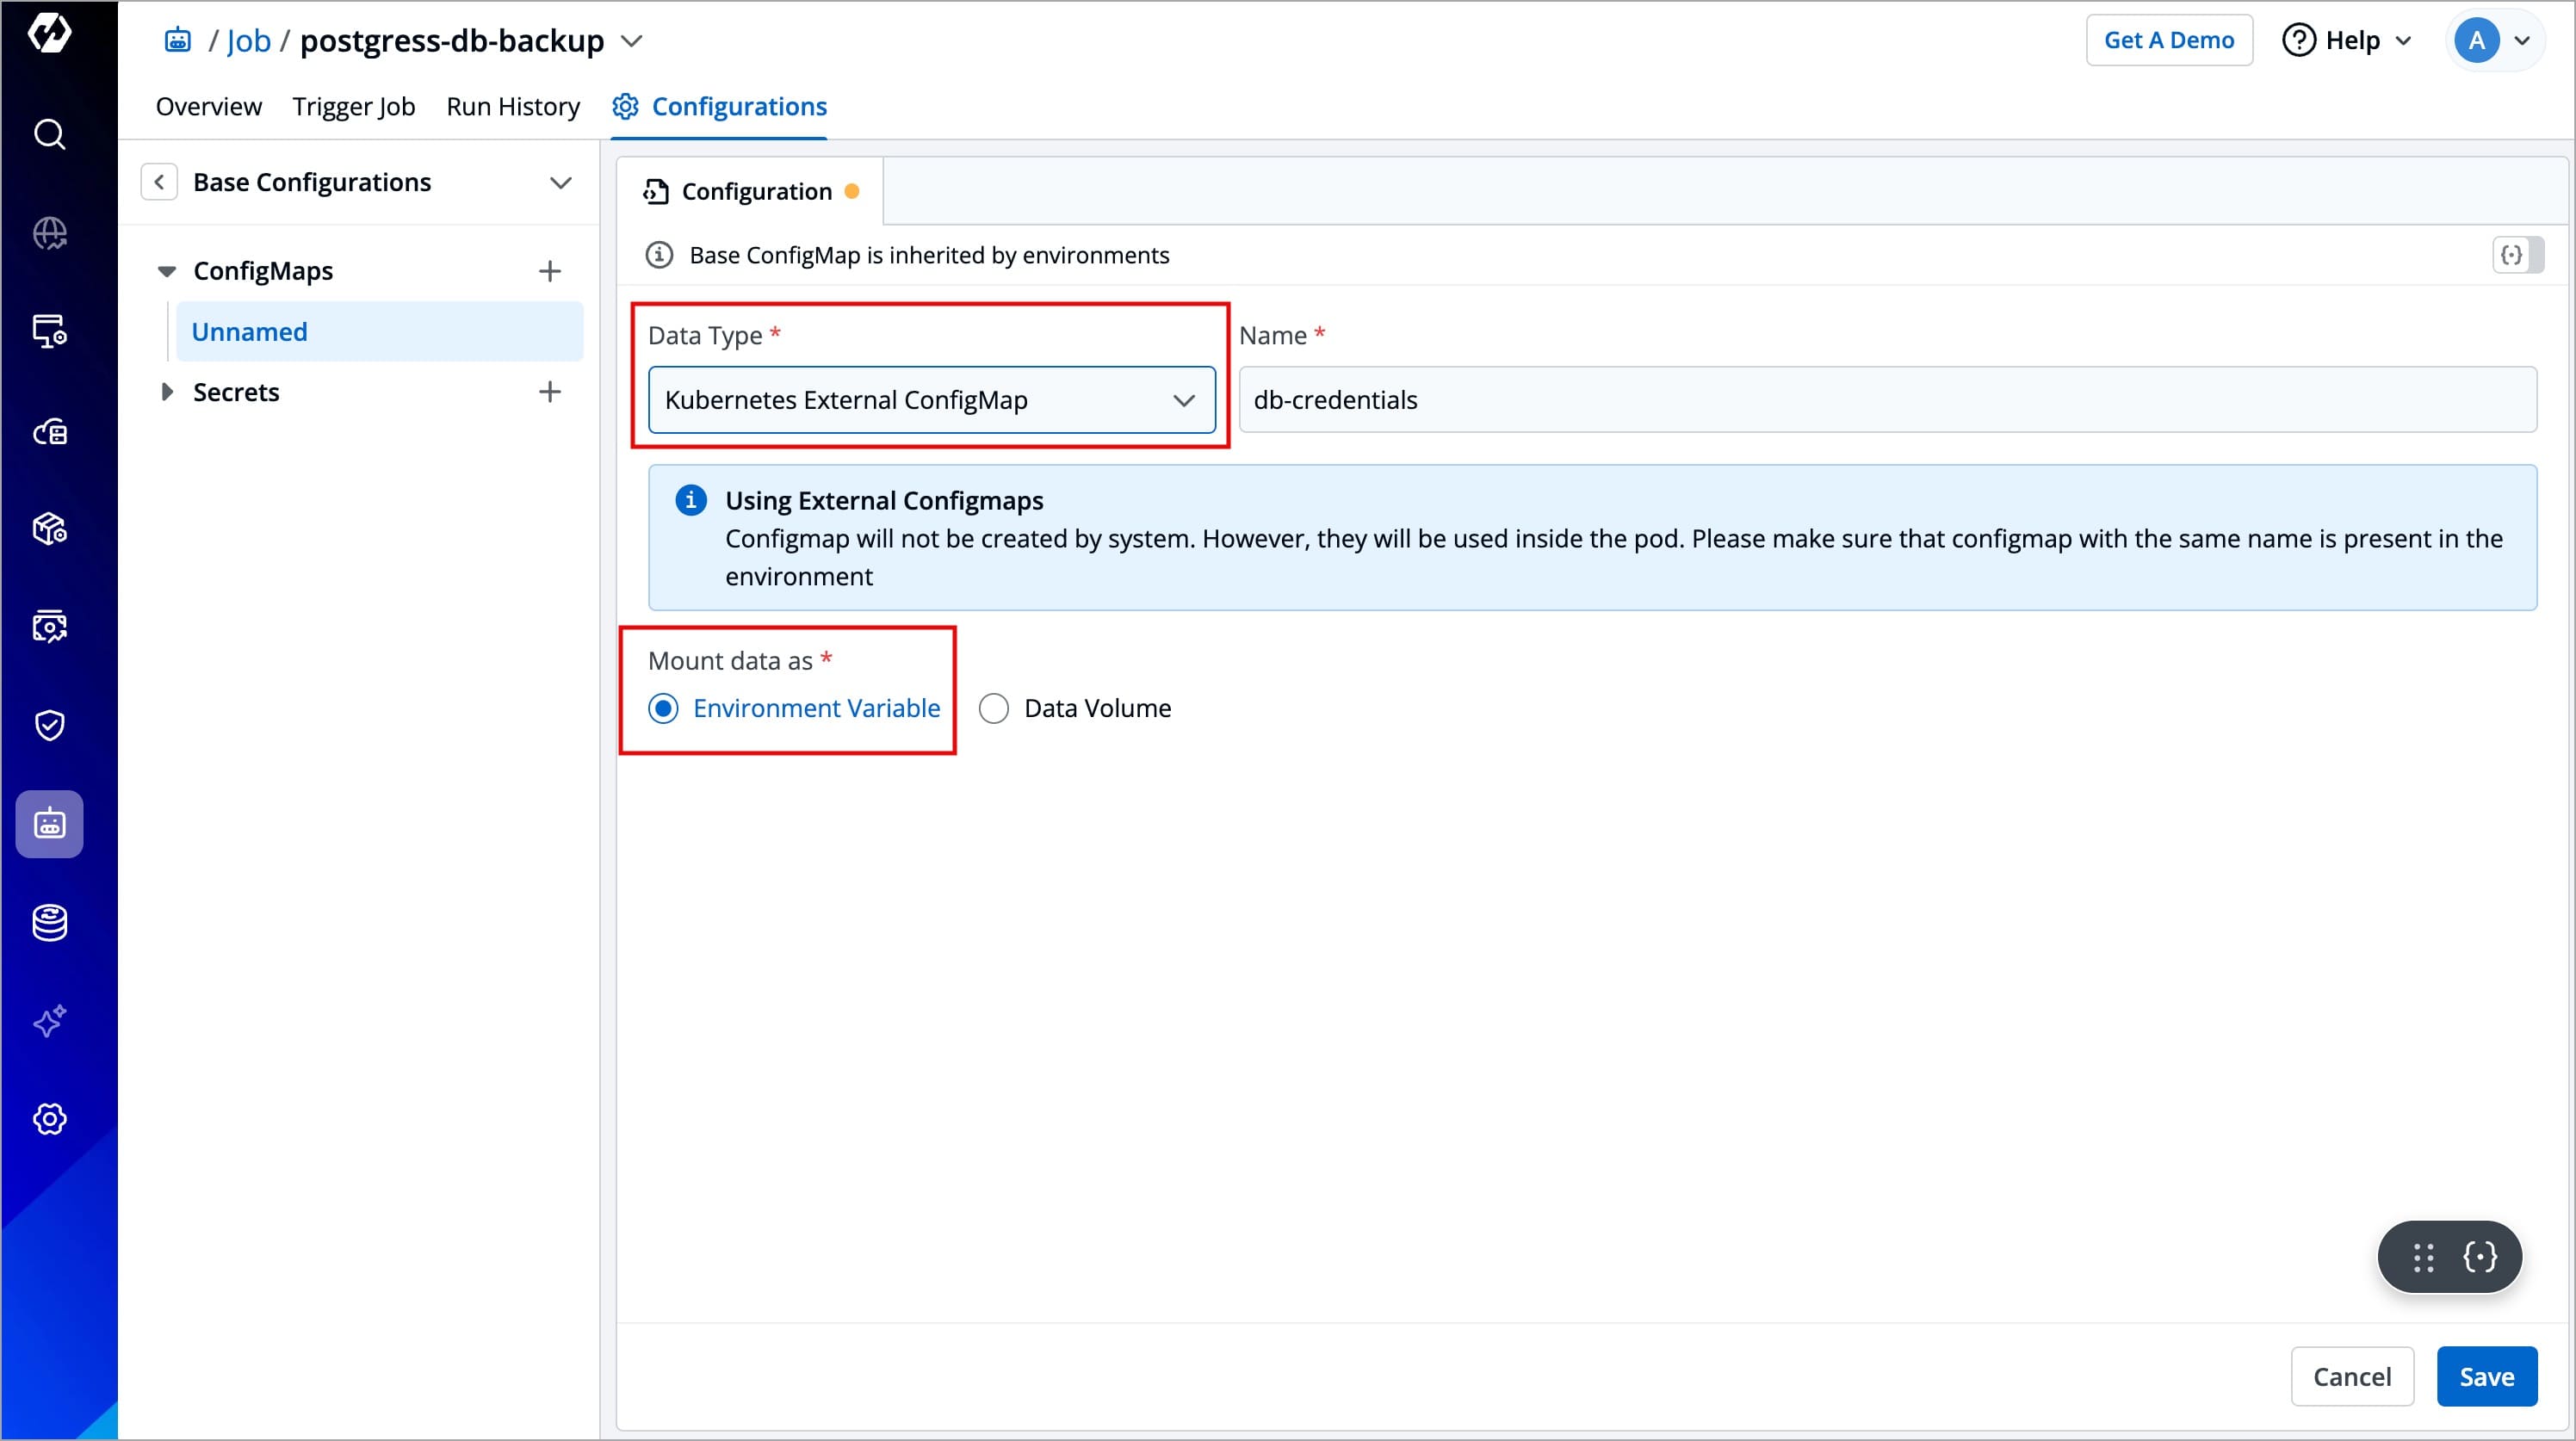Click the search icon in the sidebar
Screen dimensions: 2576x1441
[49, 134]
